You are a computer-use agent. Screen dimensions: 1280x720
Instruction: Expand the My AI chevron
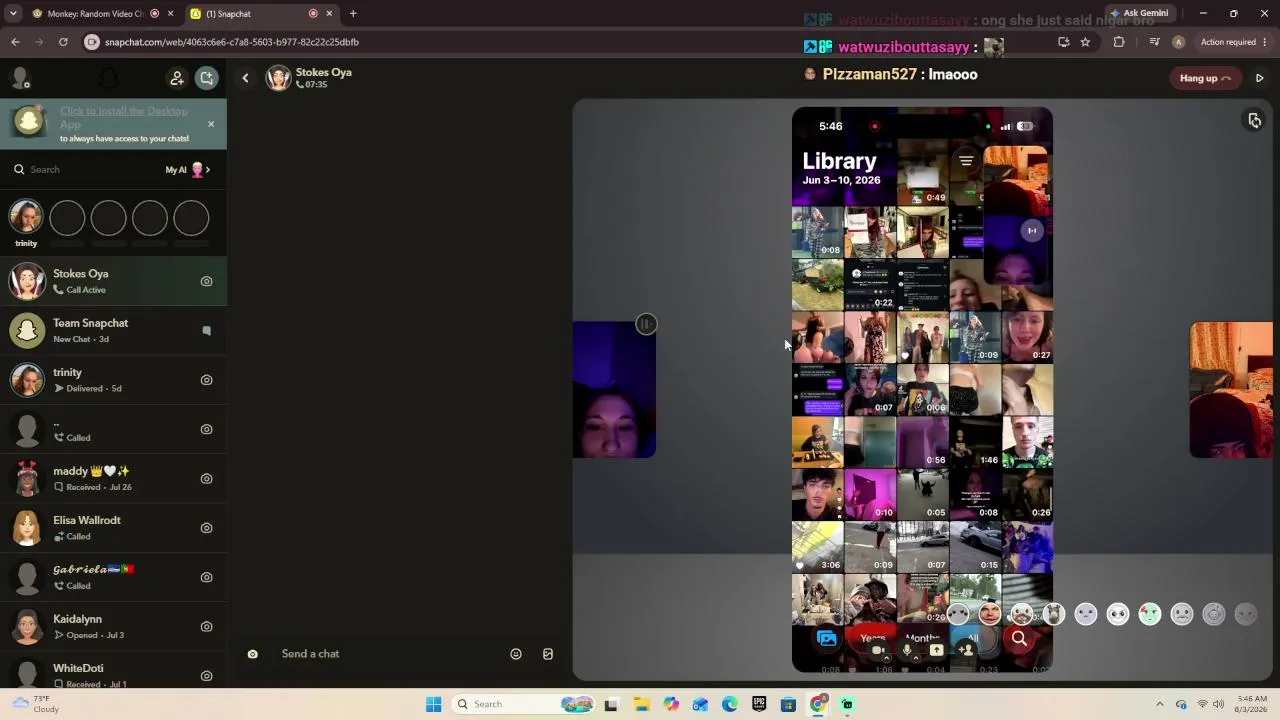(208, 170)
